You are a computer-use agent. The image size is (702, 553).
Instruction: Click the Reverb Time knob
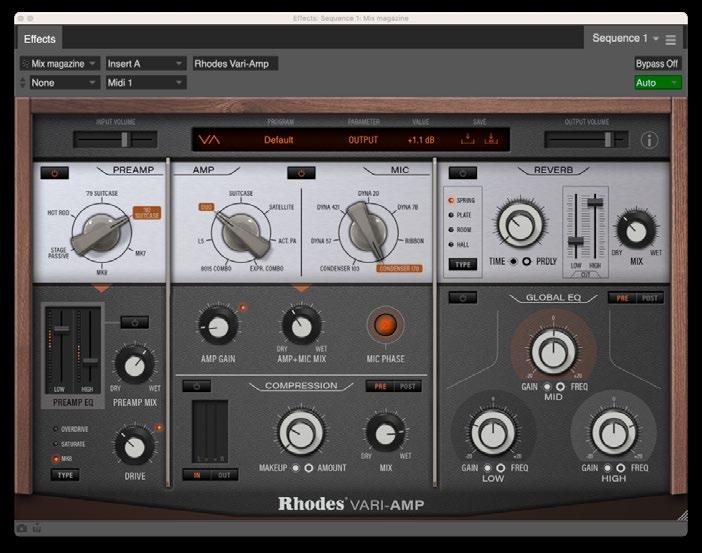pos(519,225)
